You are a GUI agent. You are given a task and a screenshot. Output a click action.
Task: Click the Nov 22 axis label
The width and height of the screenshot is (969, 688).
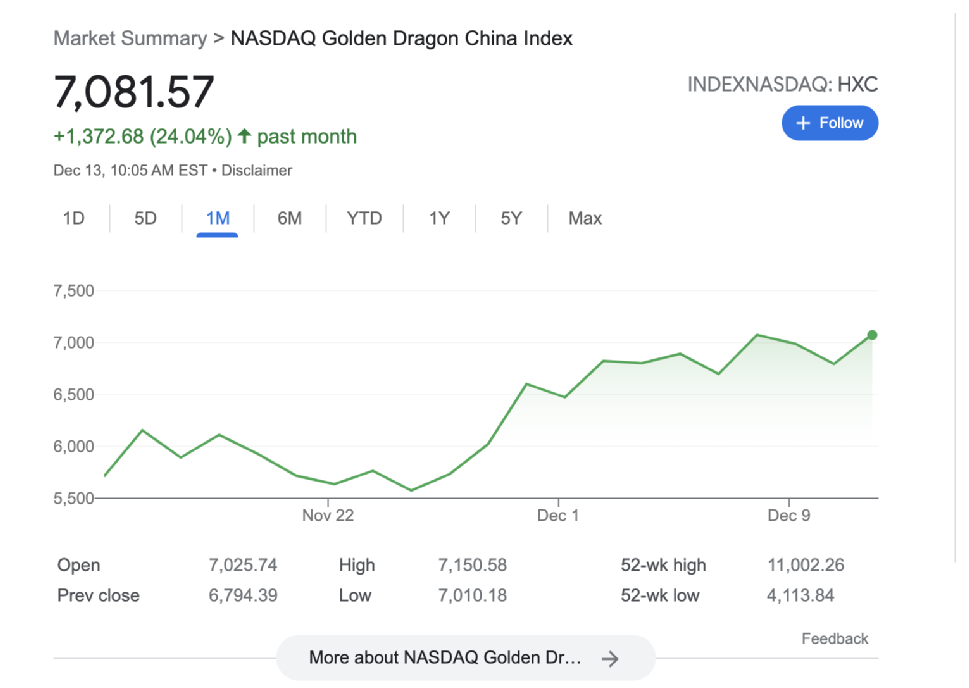tap(328, 516)
